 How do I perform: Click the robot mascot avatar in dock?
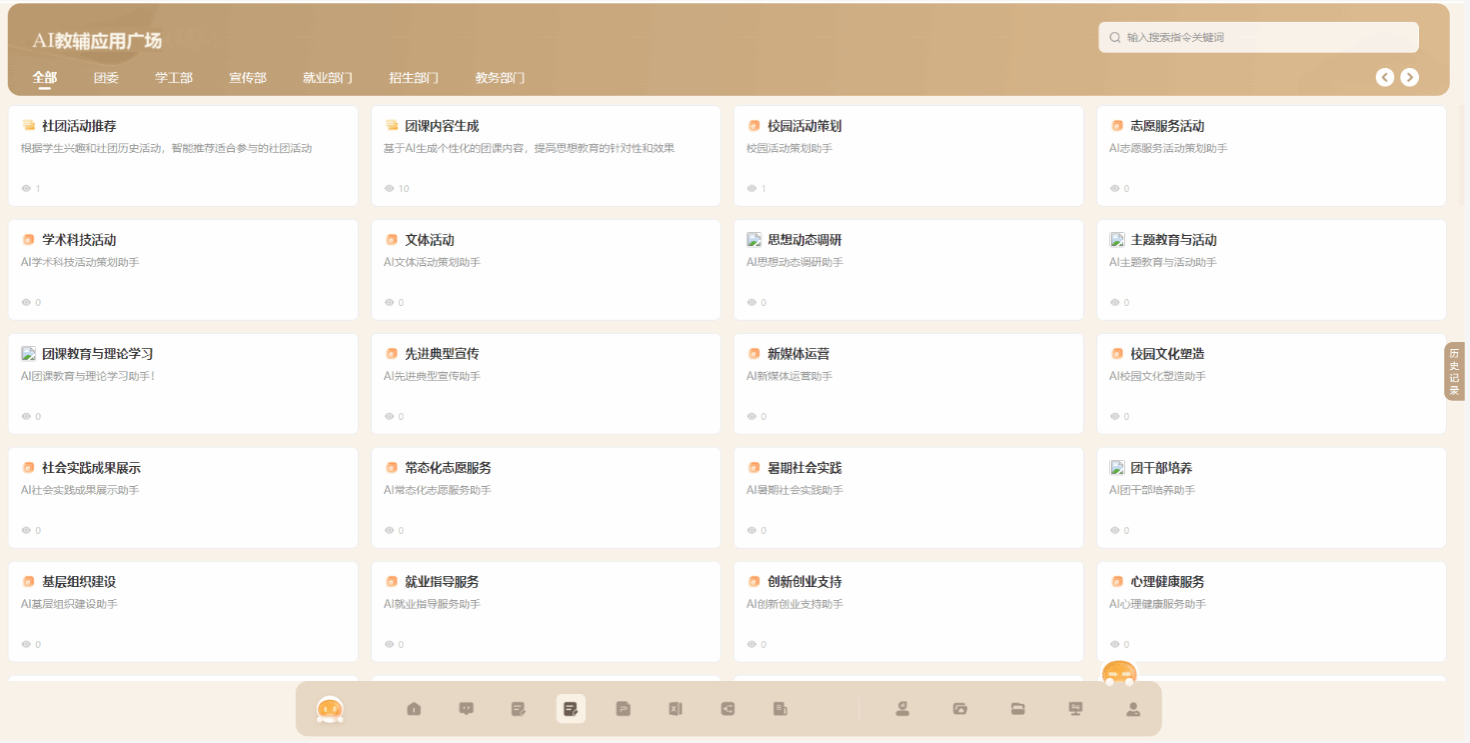(330, 709)
